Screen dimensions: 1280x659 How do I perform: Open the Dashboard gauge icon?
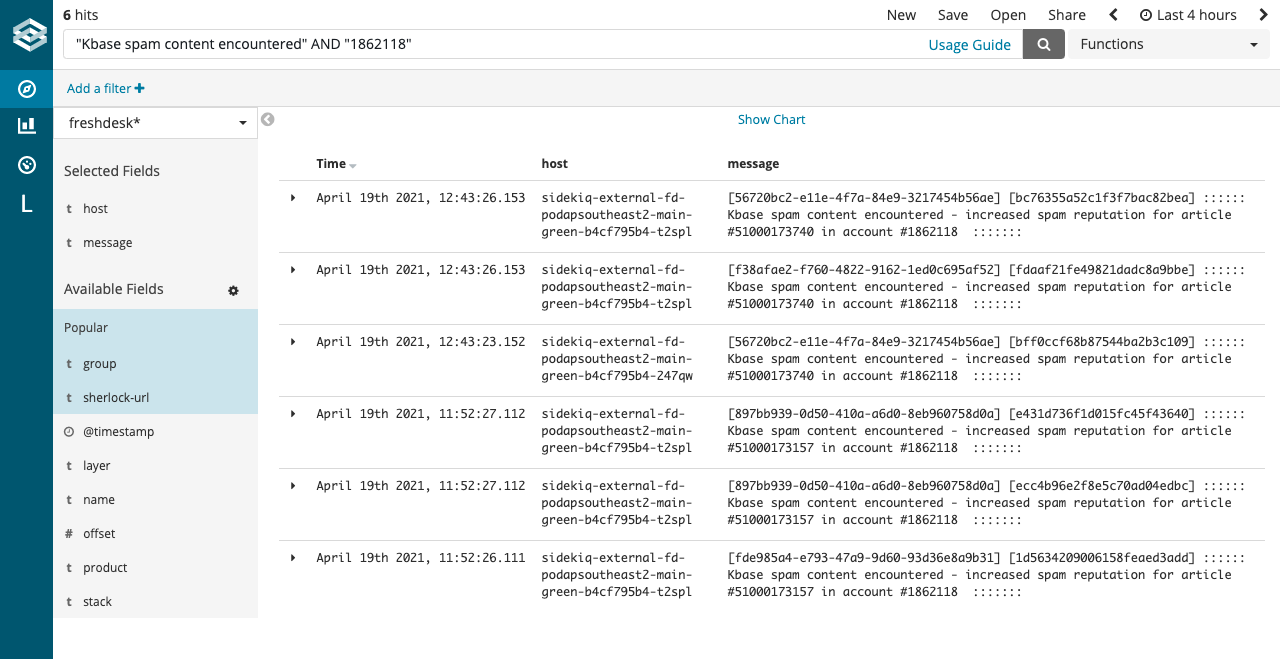[27, 165]
